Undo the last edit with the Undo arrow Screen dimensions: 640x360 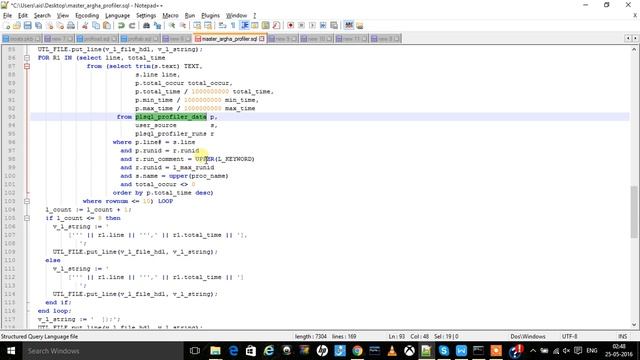click(121, 25)
